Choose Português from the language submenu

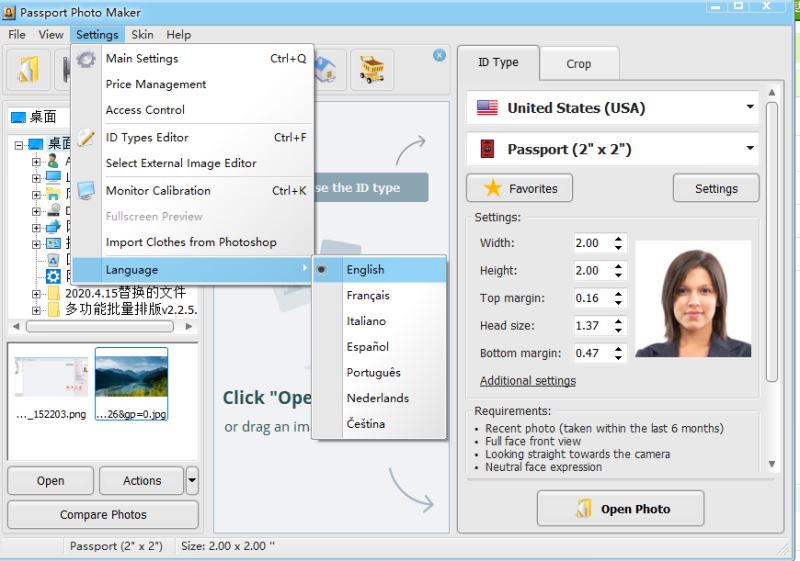(379, 372)
